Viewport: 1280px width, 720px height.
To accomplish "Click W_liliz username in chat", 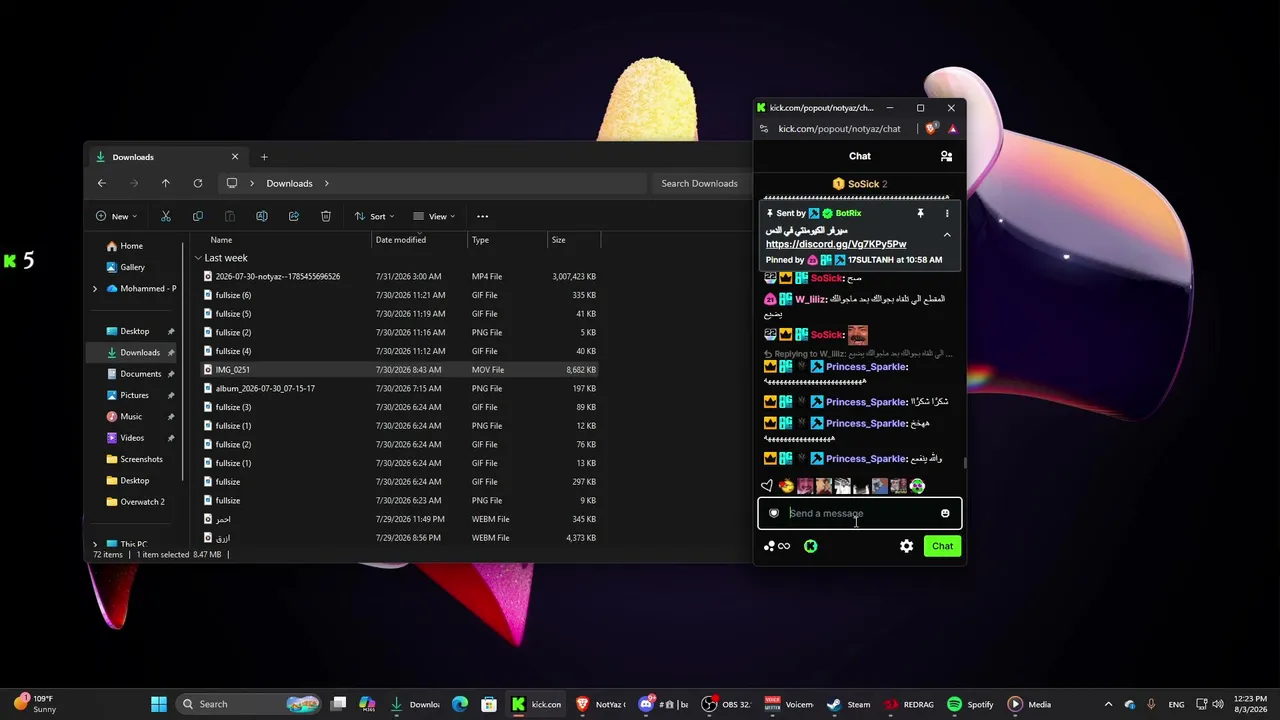I will click(810, 299).
